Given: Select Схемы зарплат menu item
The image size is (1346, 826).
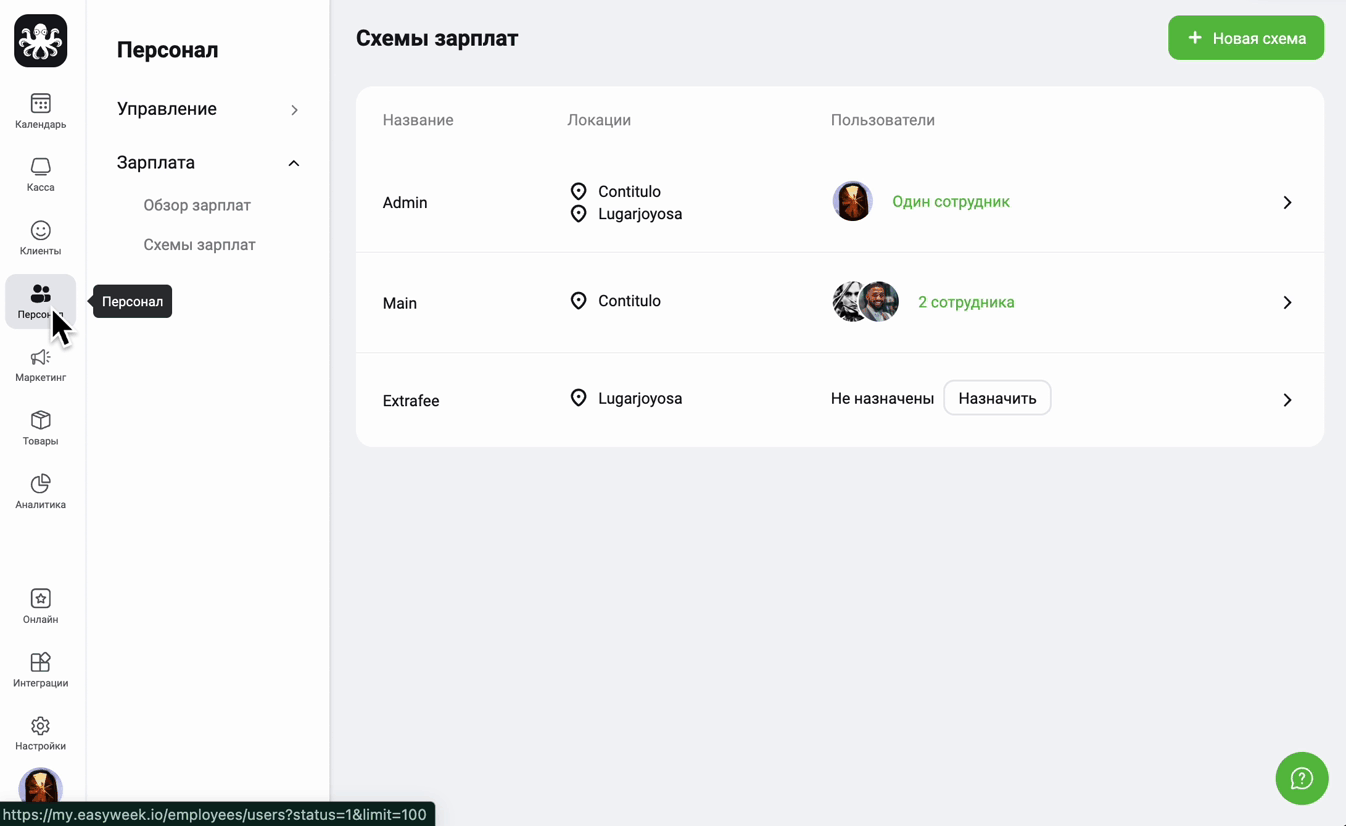Looking at the screenshot, I should coord(199,244).
